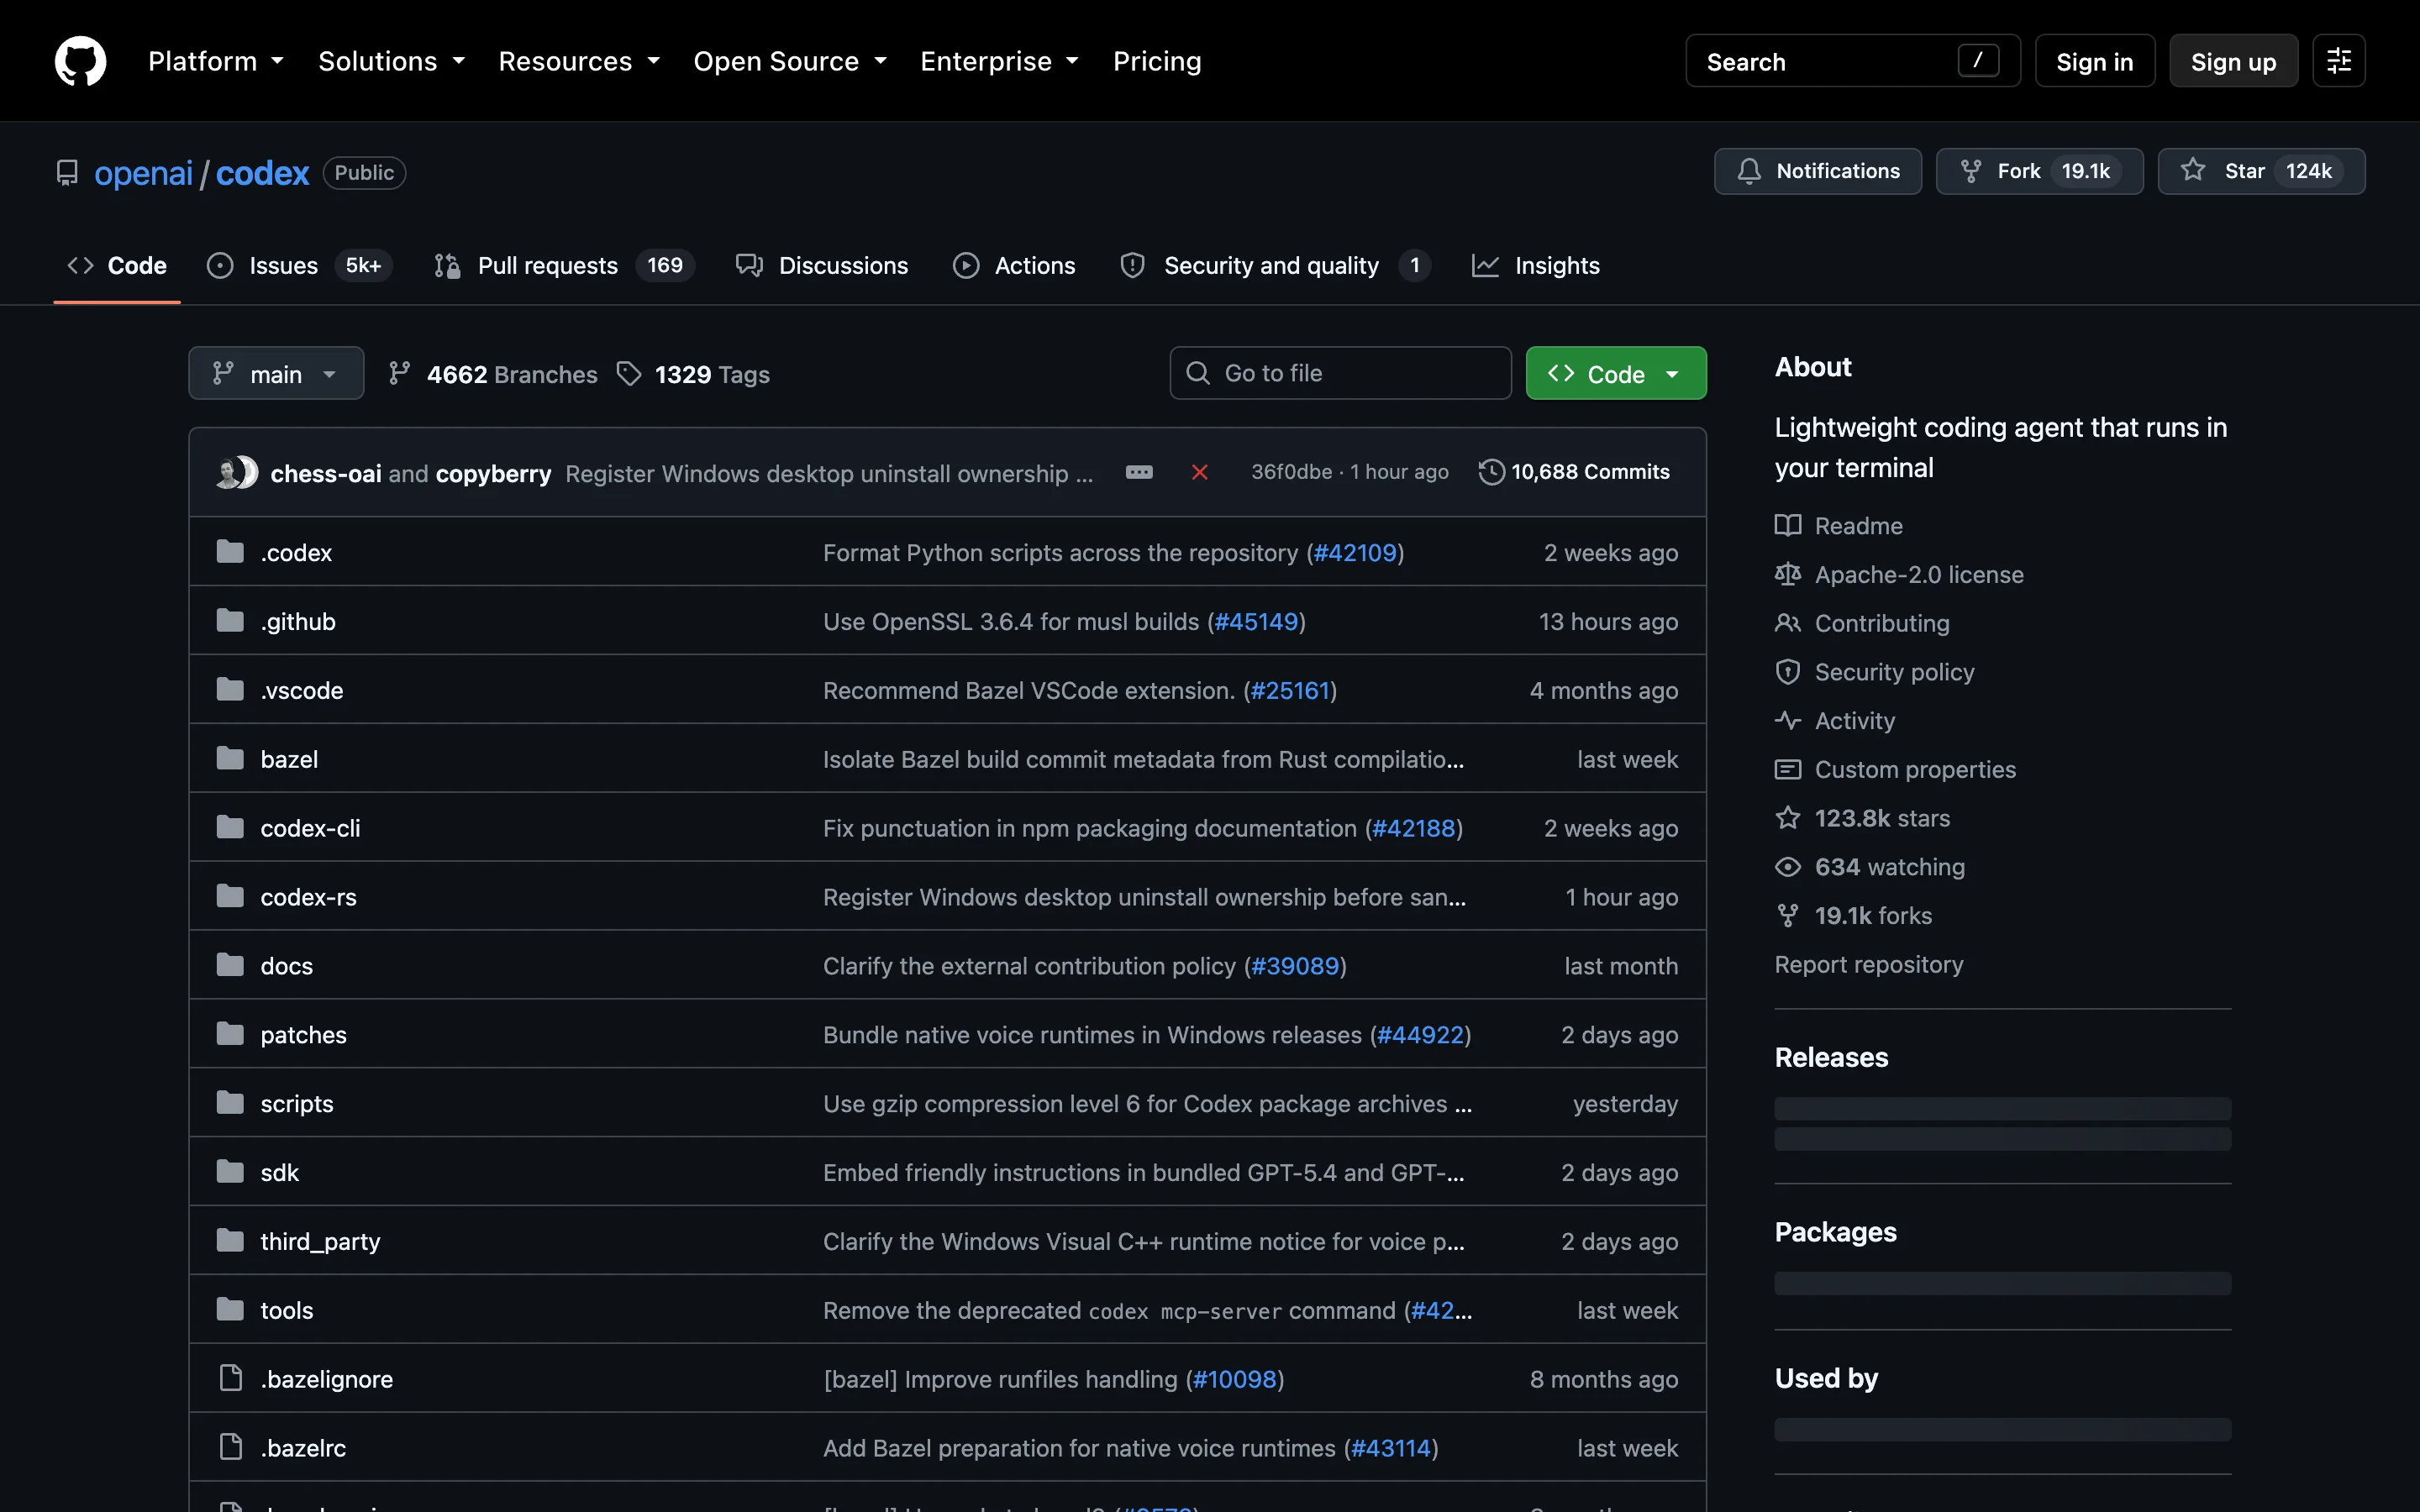2420x1512 pixels.
Task: Open the codex-rs folder
Action: coord(308,897)
